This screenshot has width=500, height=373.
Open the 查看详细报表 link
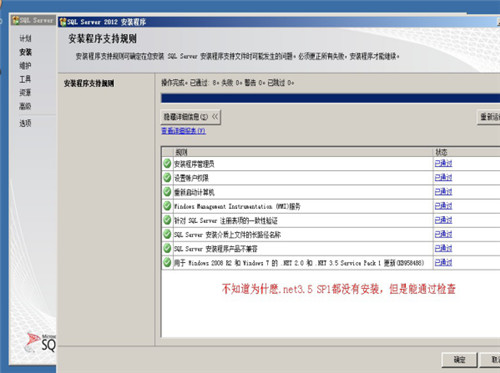point(183,131)
